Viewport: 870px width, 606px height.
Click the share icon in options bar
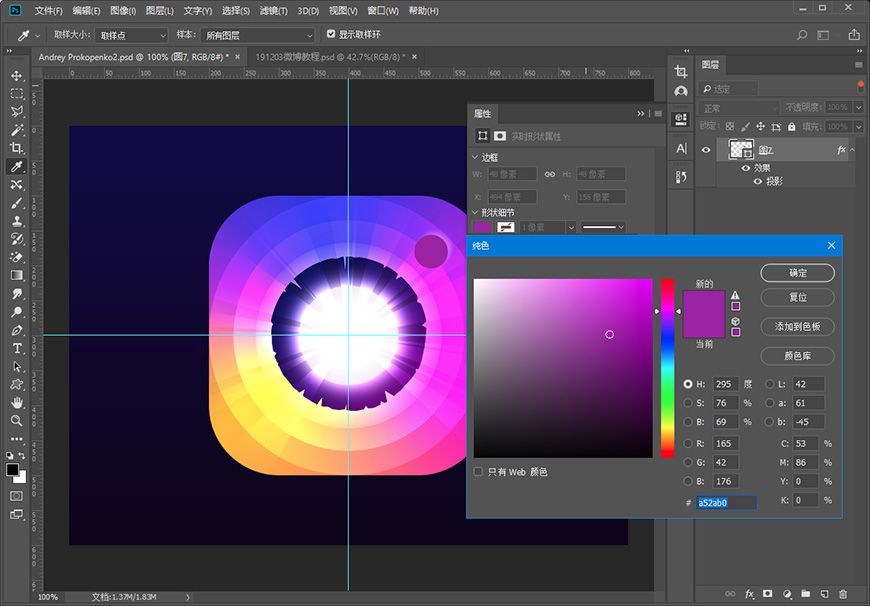point(854,34)
